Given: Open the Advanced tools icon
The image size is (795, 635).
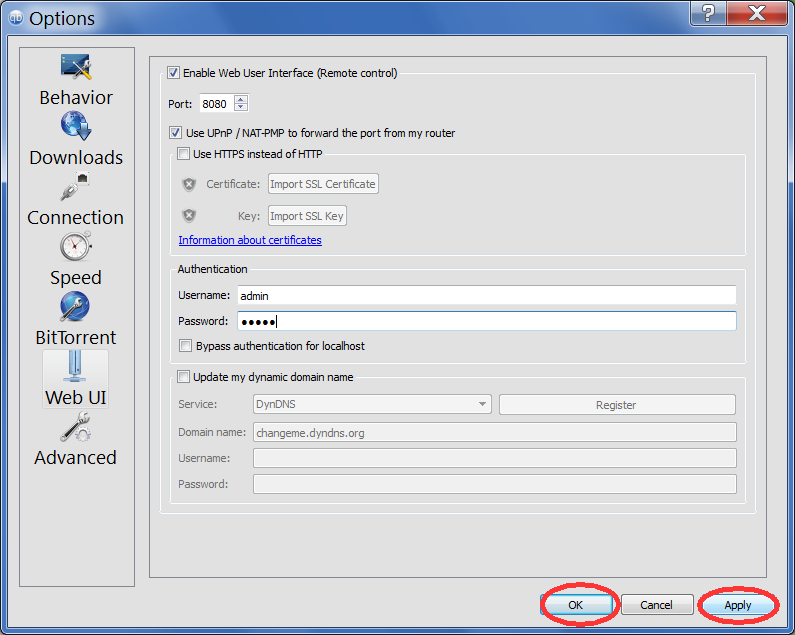Looking at the screenshot, I should [x=76, y=427].
